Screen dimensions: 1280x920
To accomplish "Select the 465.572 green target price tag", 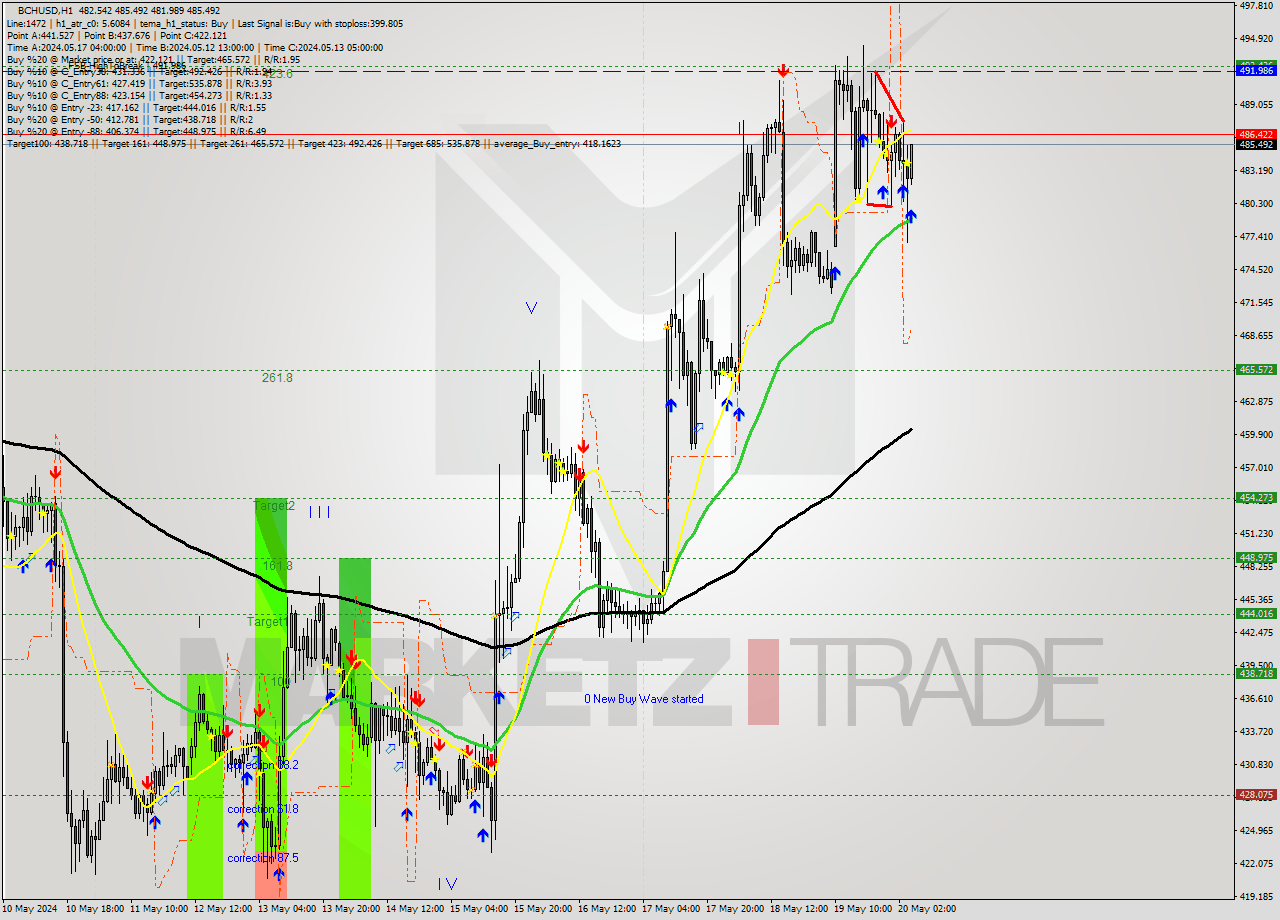I will click(x=1256, y=369).
